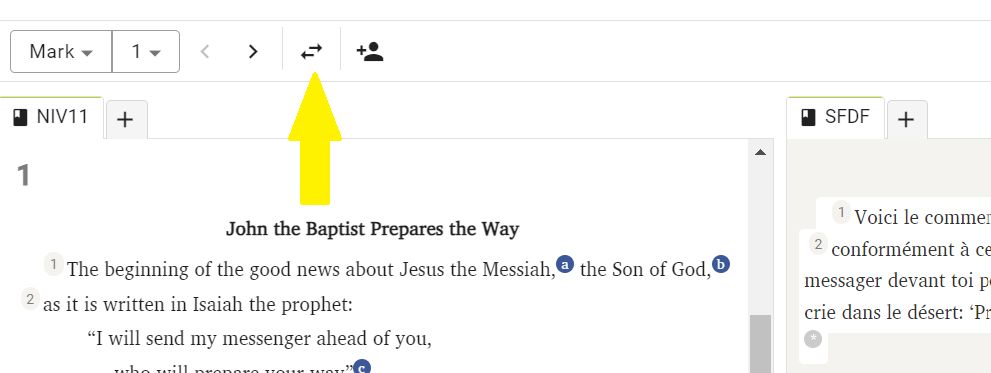Screen dimensions: 991x373
Task: Go to previous chapter arrow
Action: (205, 51)
